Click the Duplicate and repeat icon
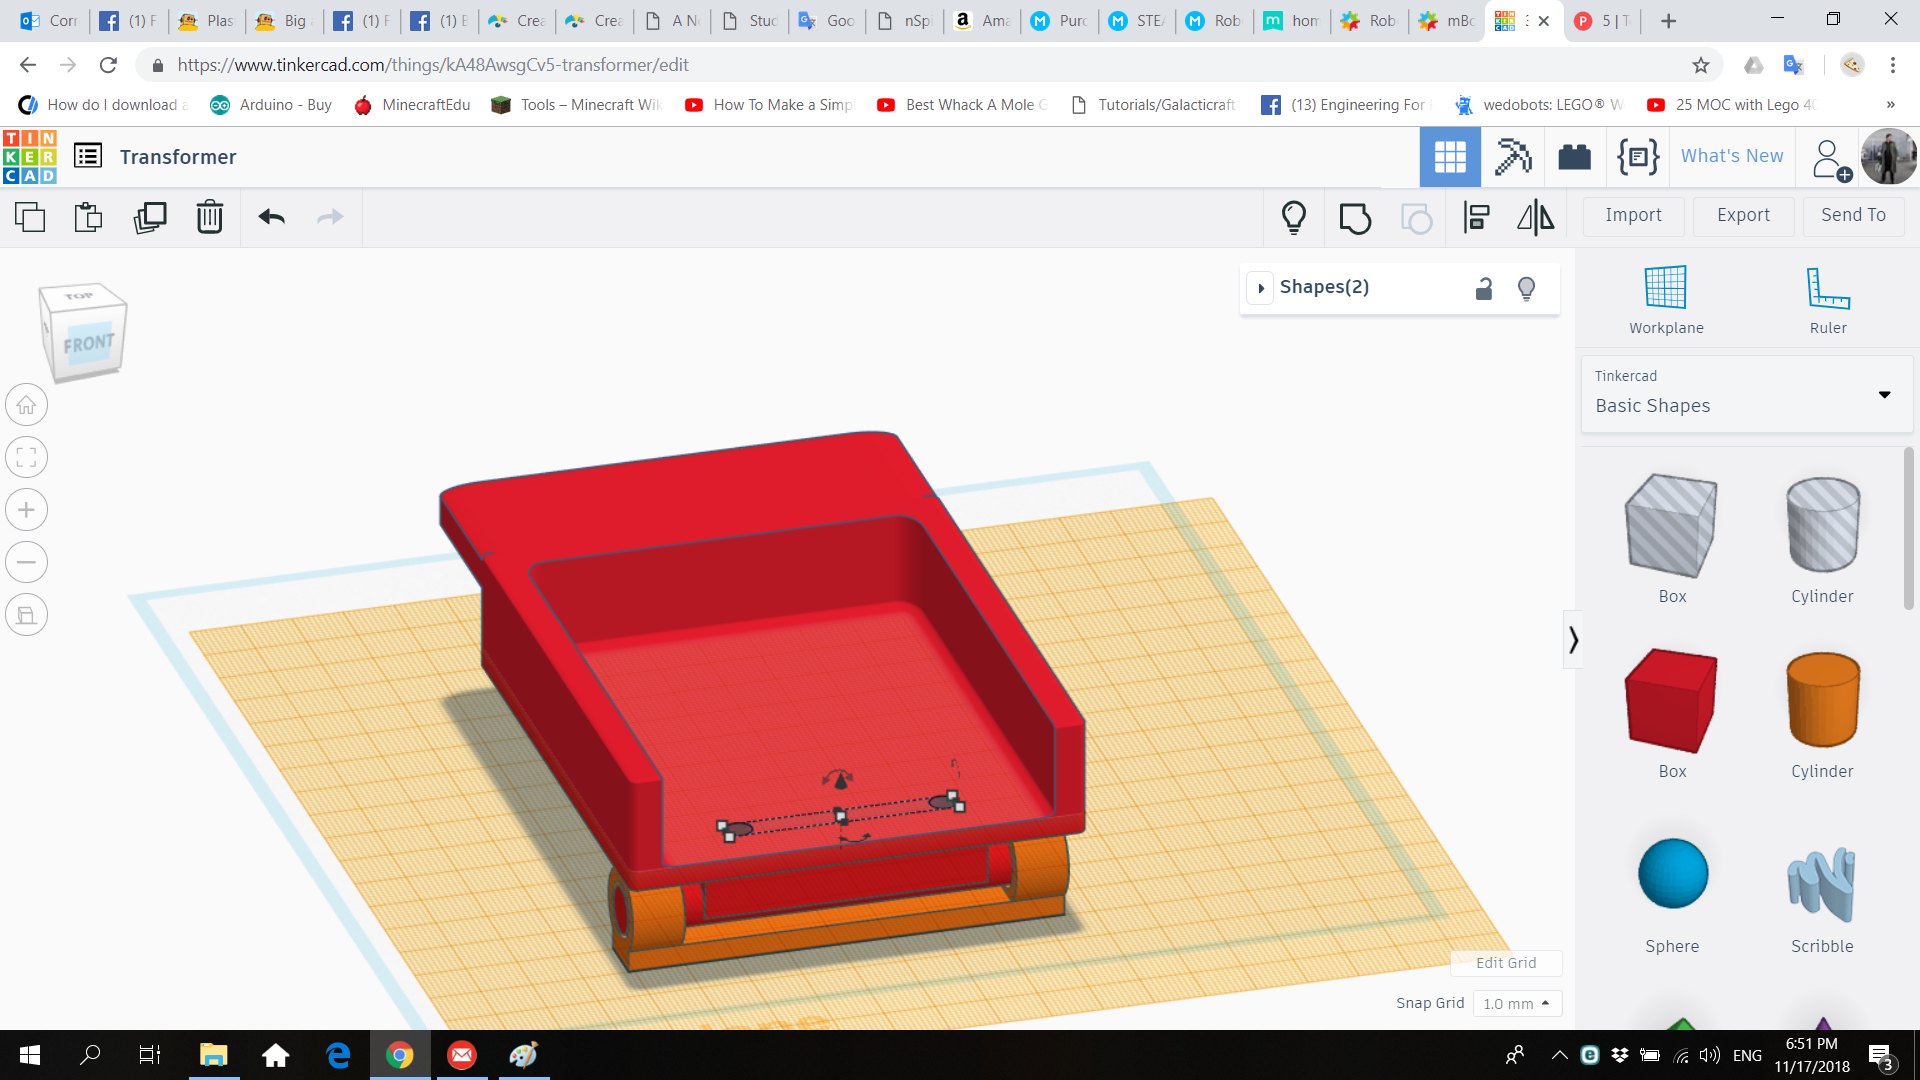The width and height of the screenshot is (1920, 1080). pos(150,217)
